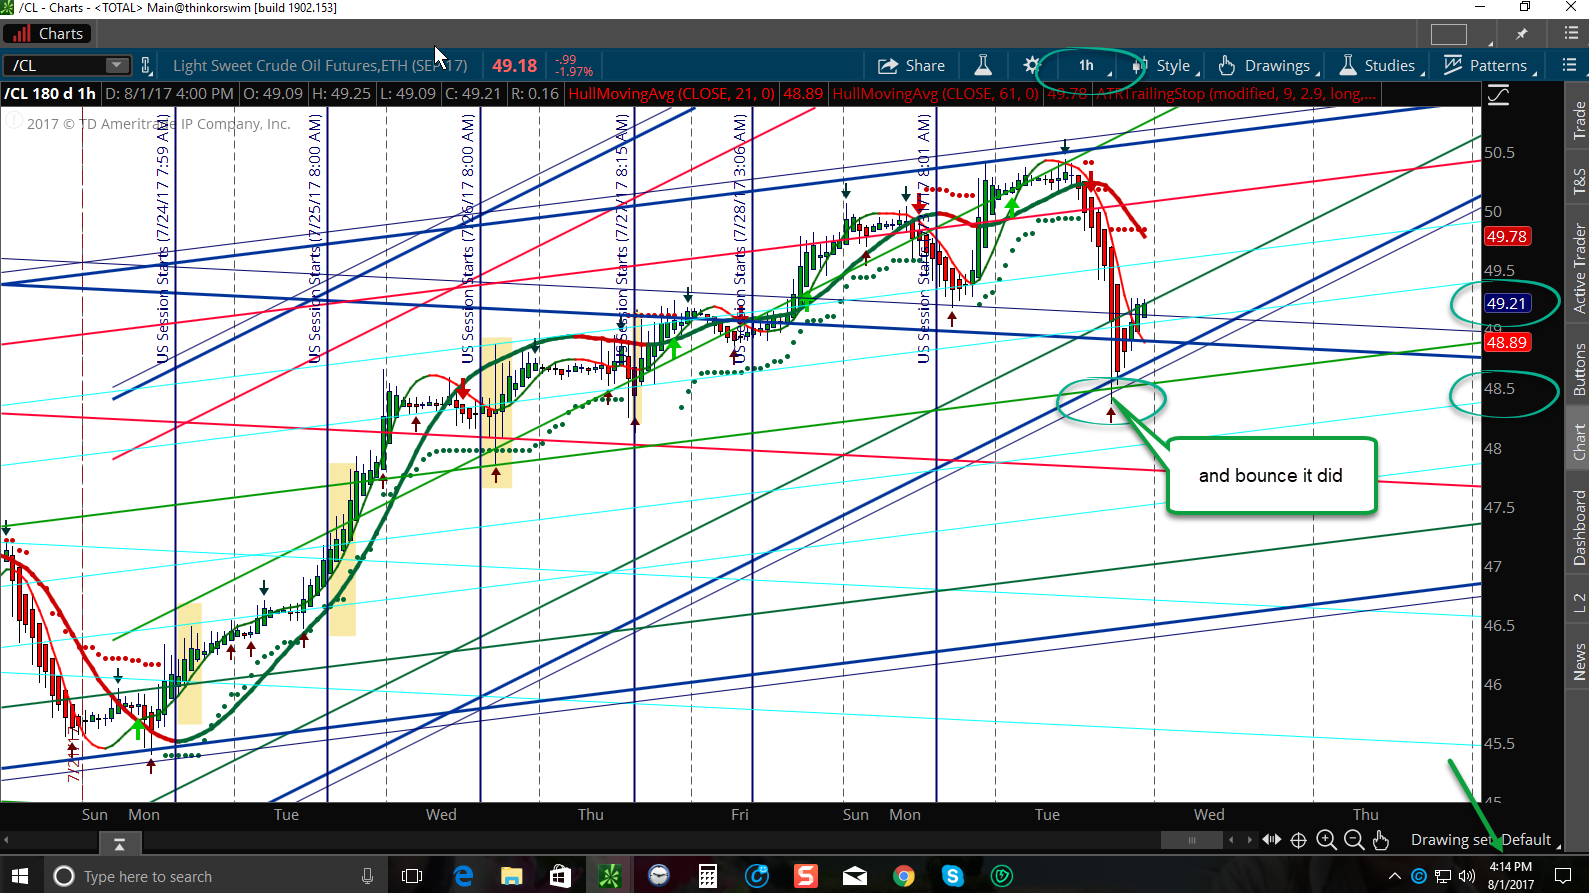This screenshot has height=893, width=1589.
Task: Open the Windows Start menu
Action: 20,876
